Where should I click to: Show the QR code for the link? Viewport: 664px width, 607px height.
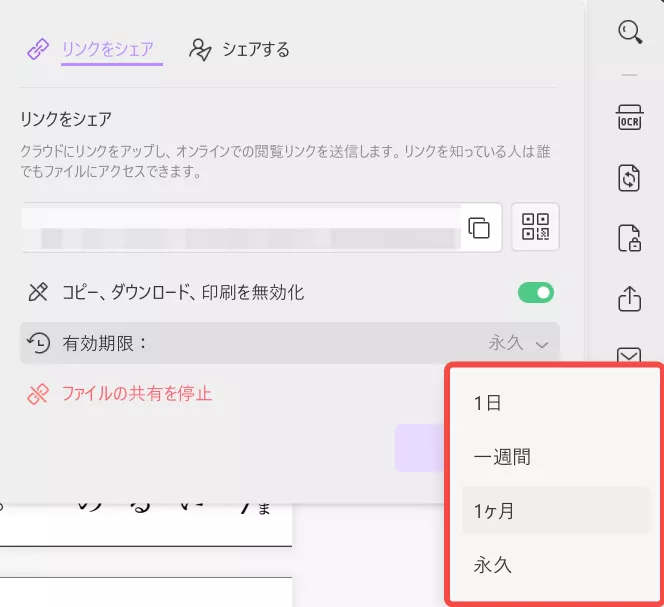535,227
